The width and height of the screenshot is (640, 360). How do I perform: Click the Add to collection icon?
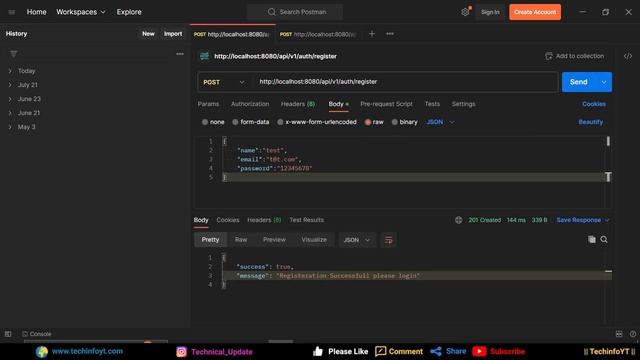click(x=549, y=56)
